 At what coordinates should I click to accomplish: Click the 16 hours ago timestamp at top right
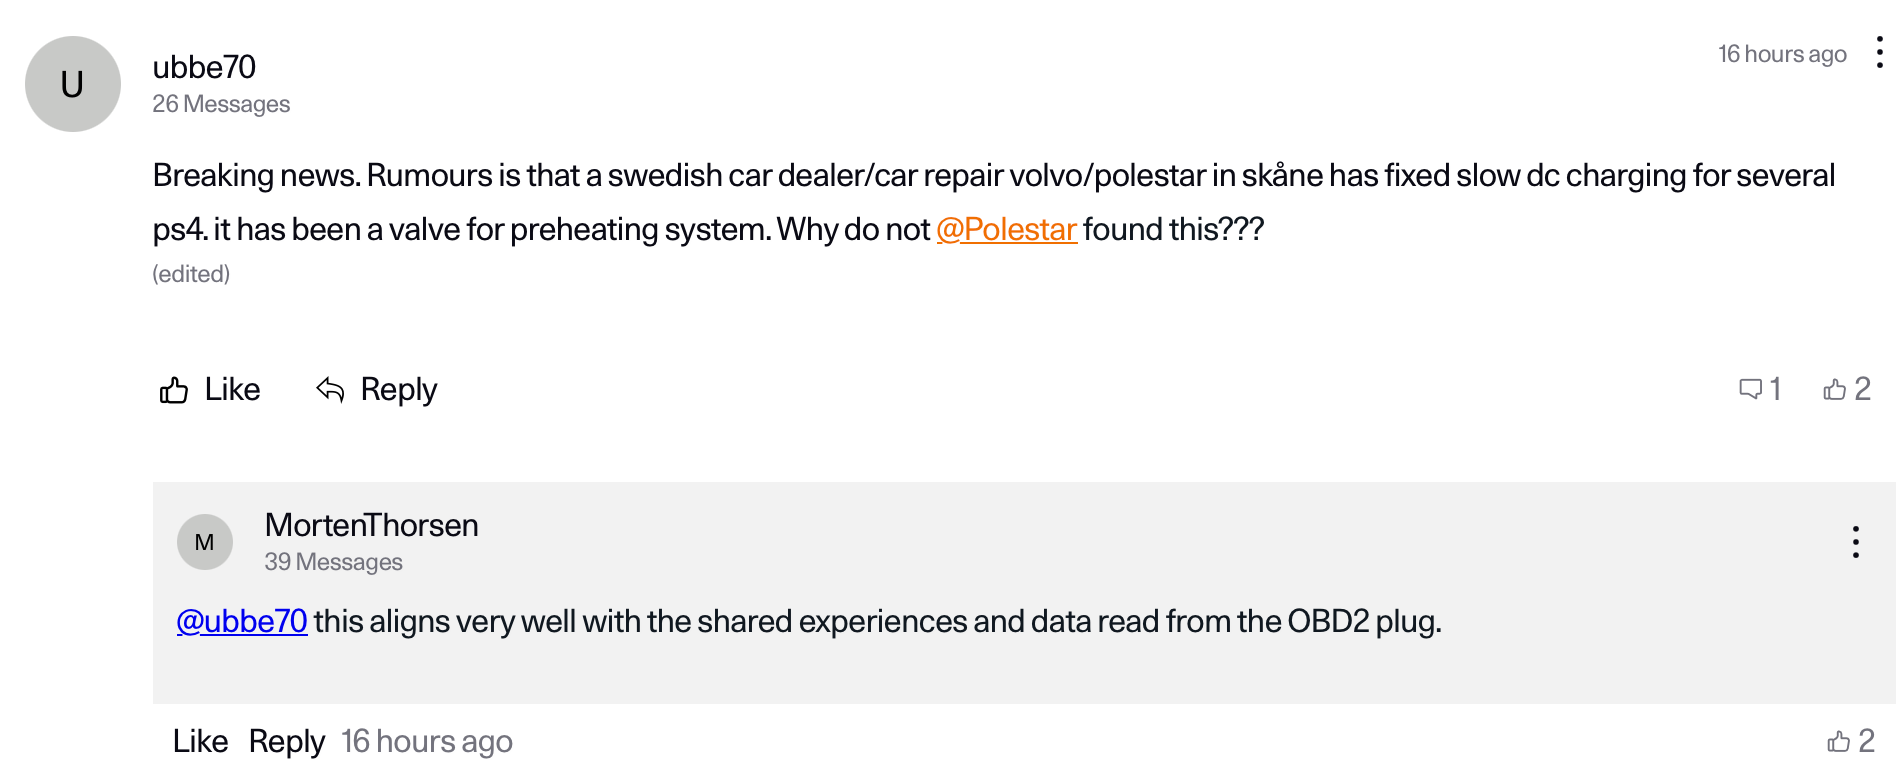(x=1781, y=54)
